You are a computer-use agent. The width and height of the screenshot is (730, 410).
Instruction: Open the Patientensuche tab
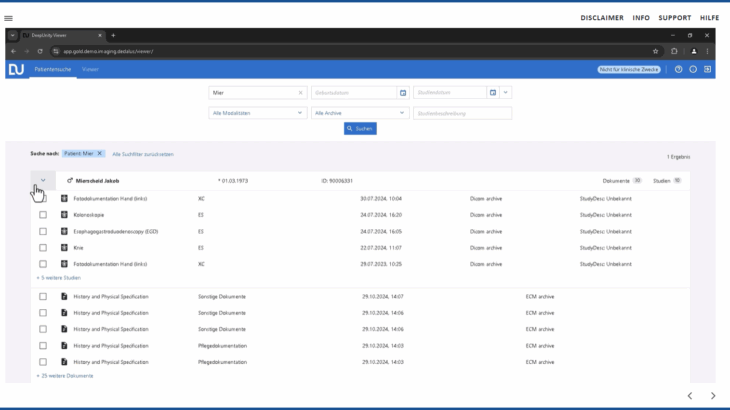coord(53,69)
